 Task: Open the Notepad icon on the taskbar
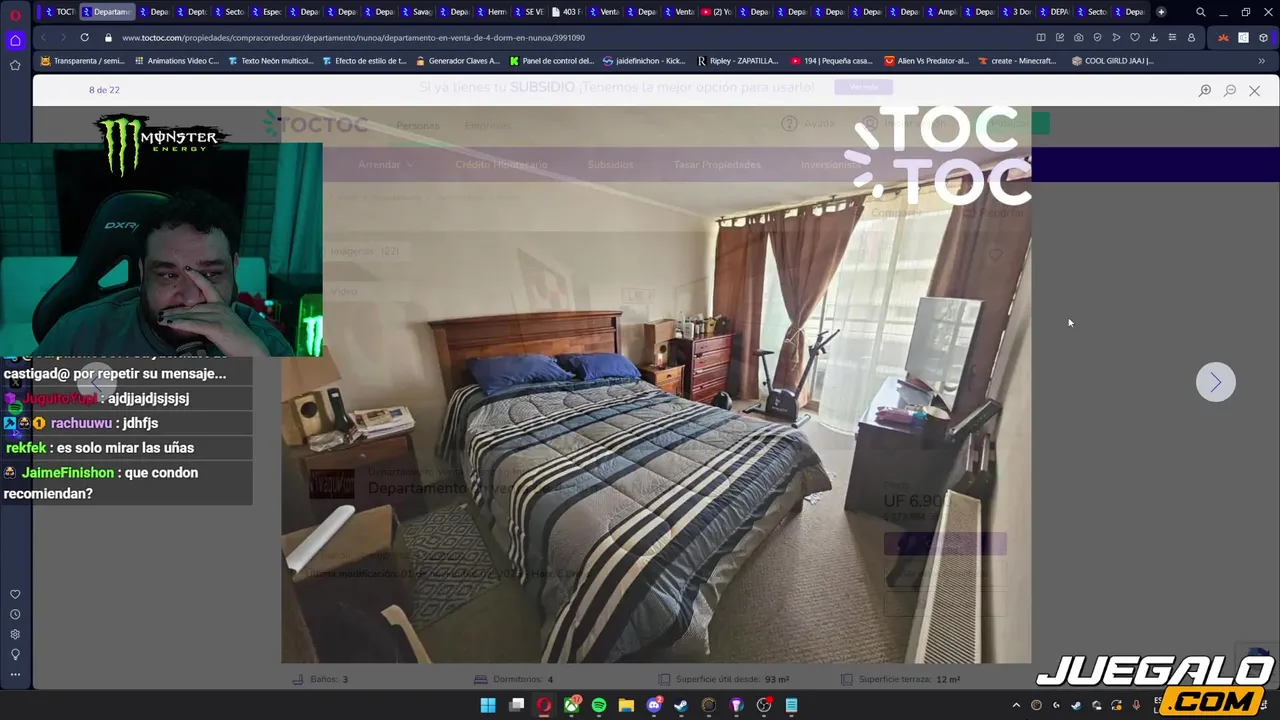(x=791, y=705)
